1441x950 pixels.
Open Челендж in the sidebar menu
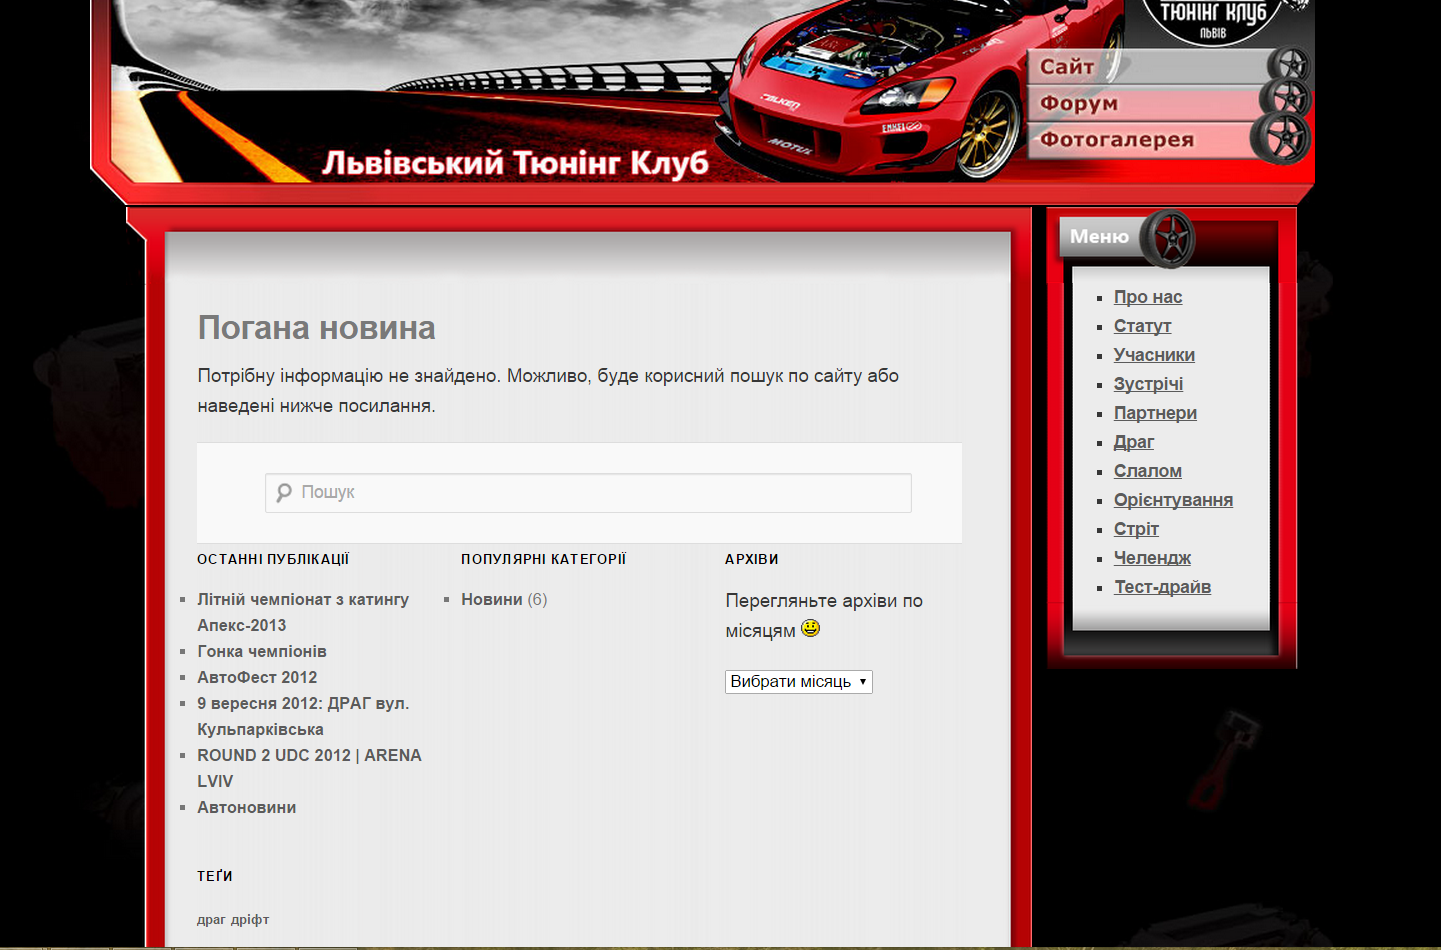pyautogui.click(x=1152, y=558)
